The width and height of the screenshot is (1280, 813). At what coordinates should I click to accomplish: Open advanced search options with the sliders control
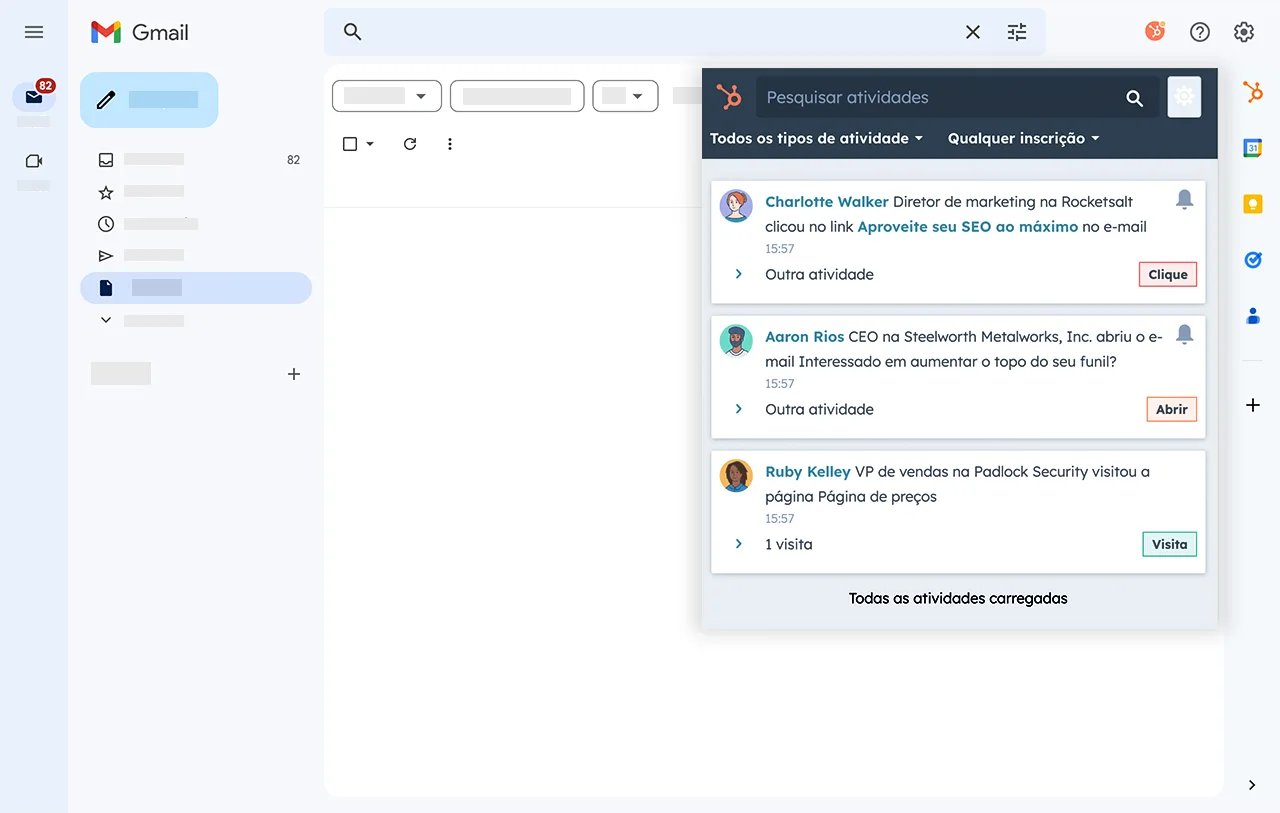(1017, 31)
